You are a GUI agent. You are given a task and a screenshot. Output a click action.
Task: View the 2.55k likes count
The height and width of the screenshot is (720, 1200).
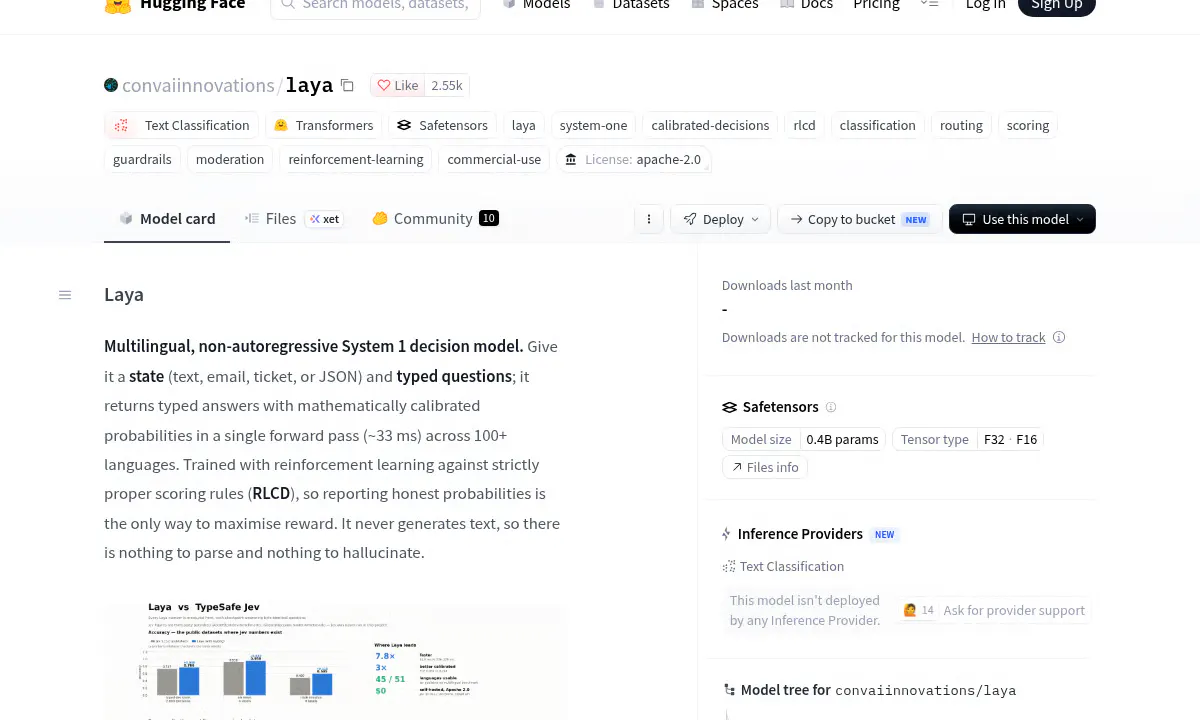[447, 86]
